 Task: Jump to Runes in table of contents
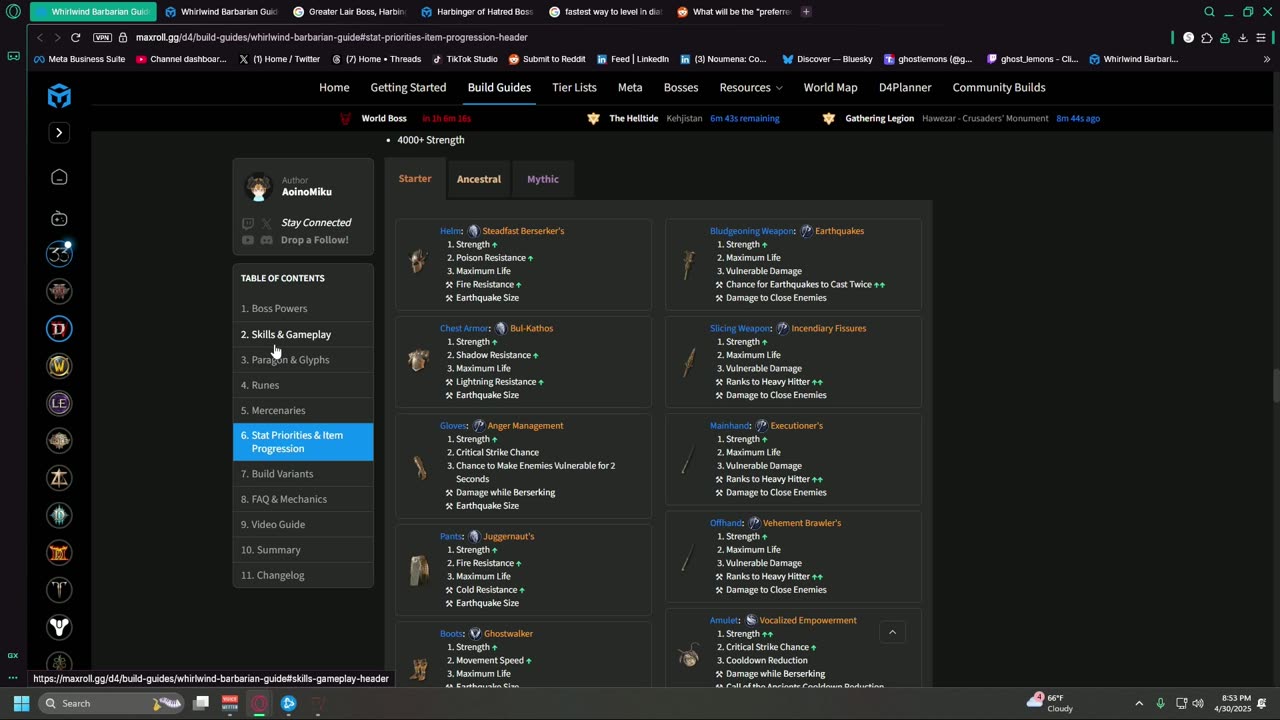coord(303,385)
